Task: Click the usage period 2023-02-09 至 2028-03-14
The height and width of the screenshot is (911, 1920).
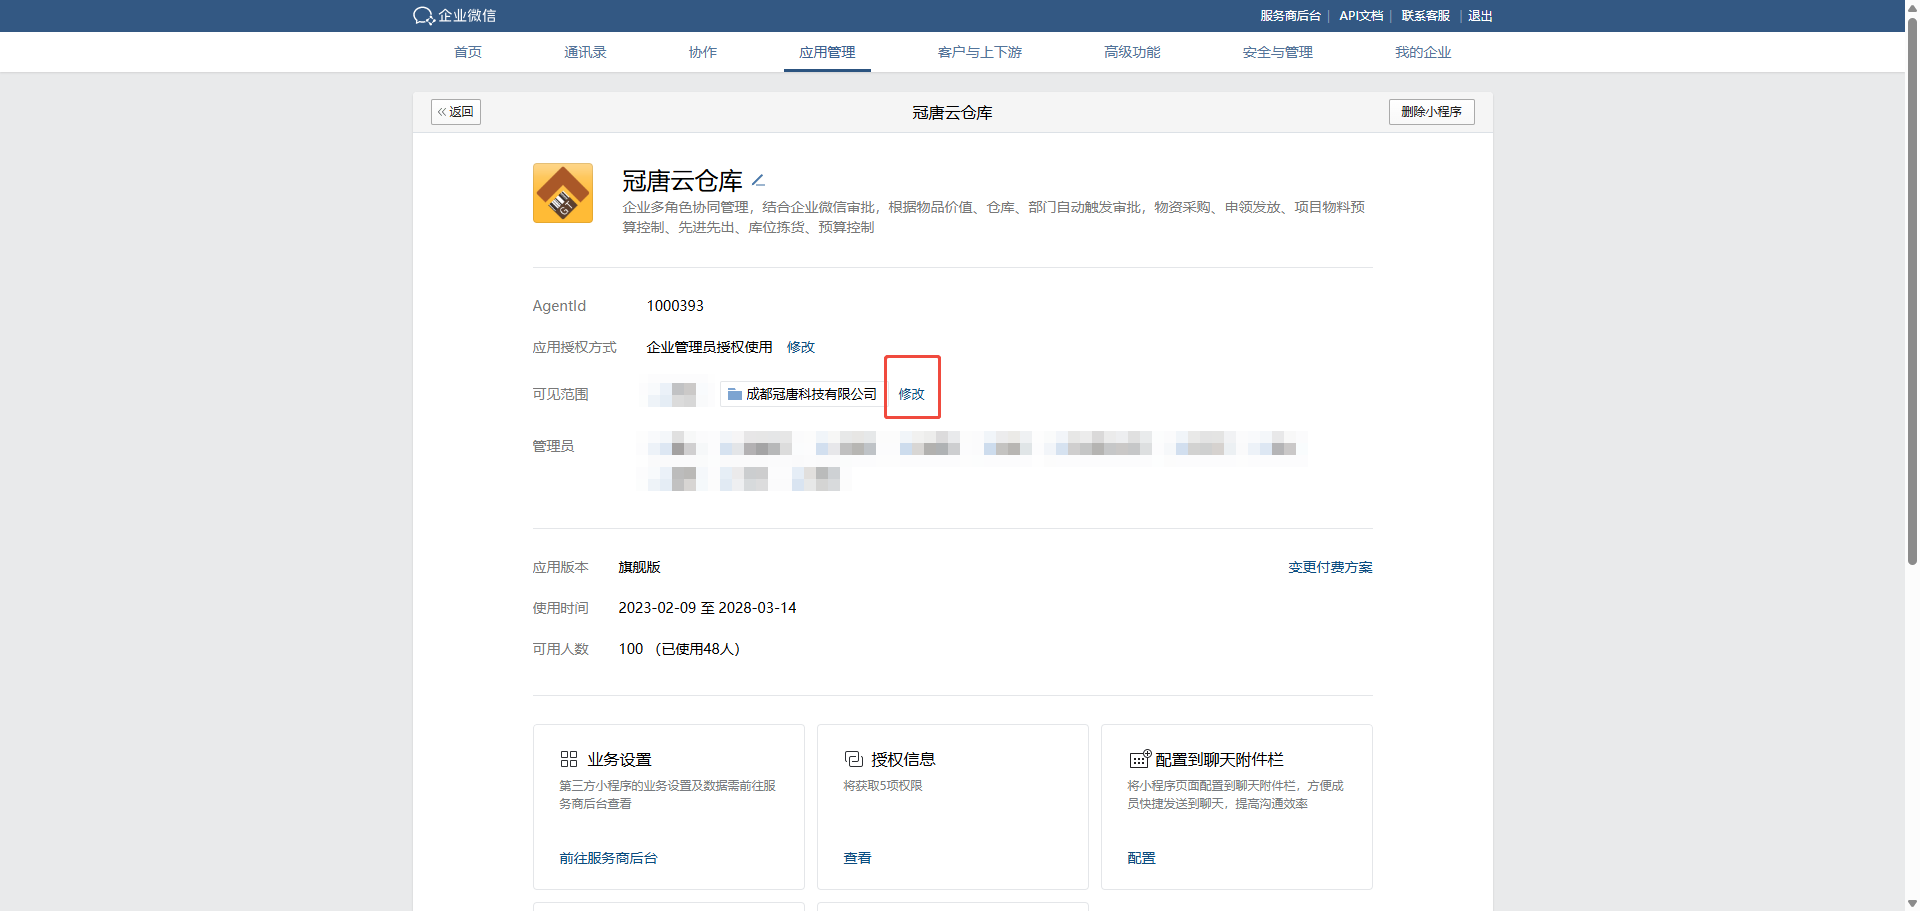Action: (707, 608)
